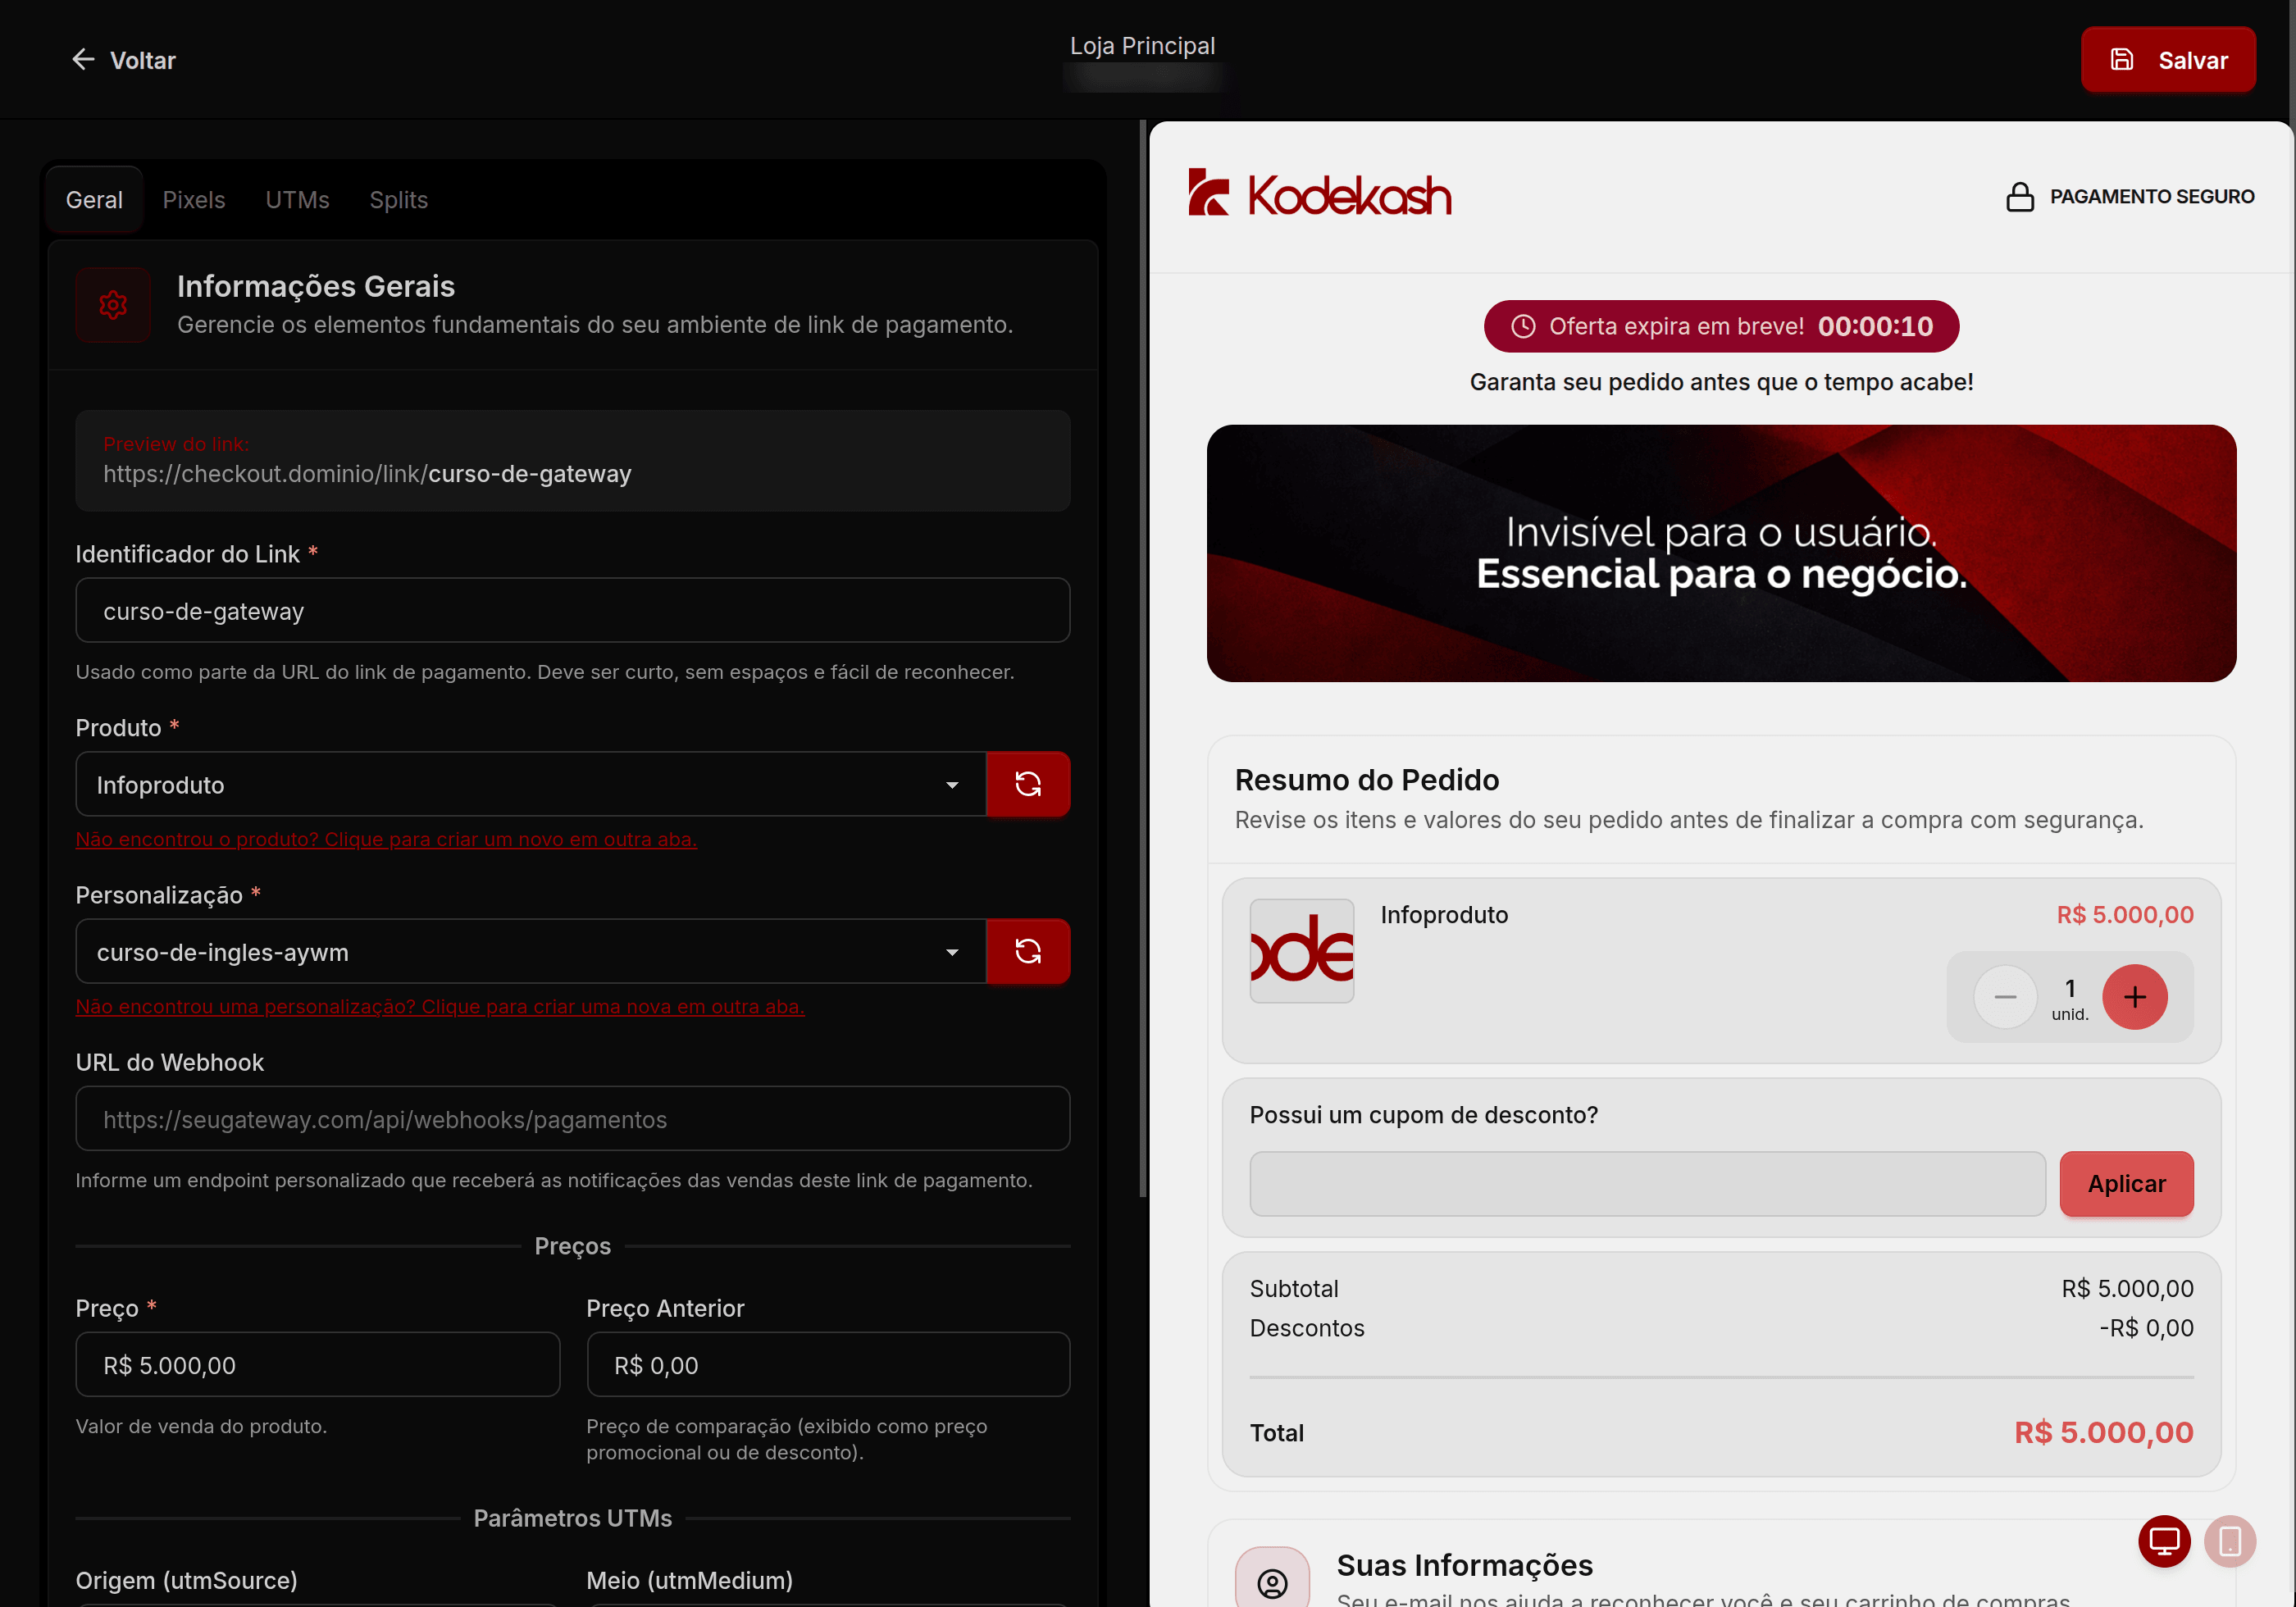Screen dimensions: 2296x1607
Task: Edit the Preço Anterior field
Action: pyautogui.click(x=828, y=1364)
